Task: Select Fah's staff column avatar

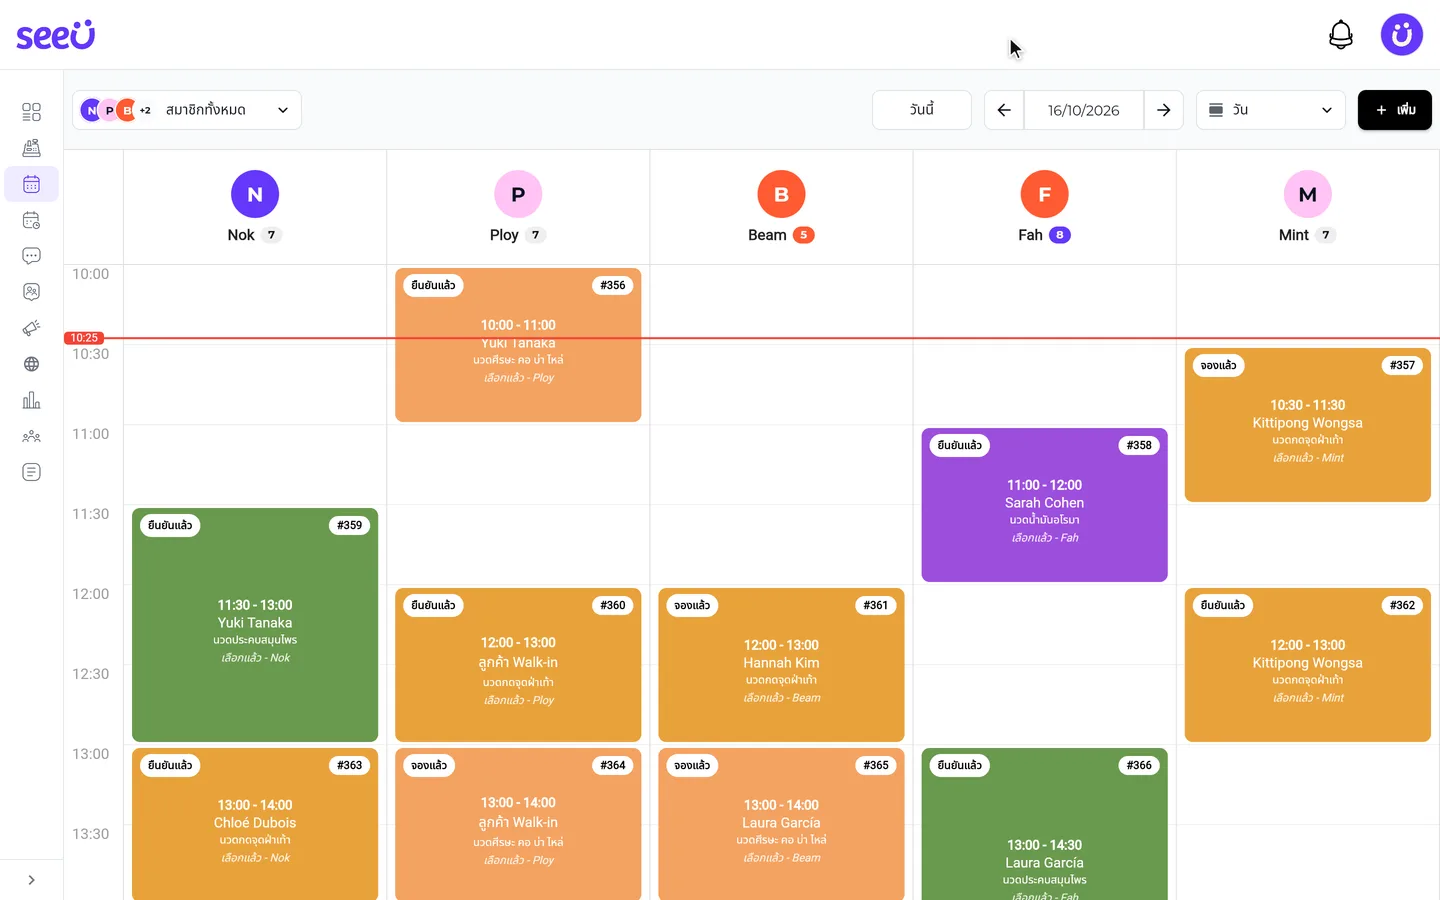Action: (x=1044, y=194)
